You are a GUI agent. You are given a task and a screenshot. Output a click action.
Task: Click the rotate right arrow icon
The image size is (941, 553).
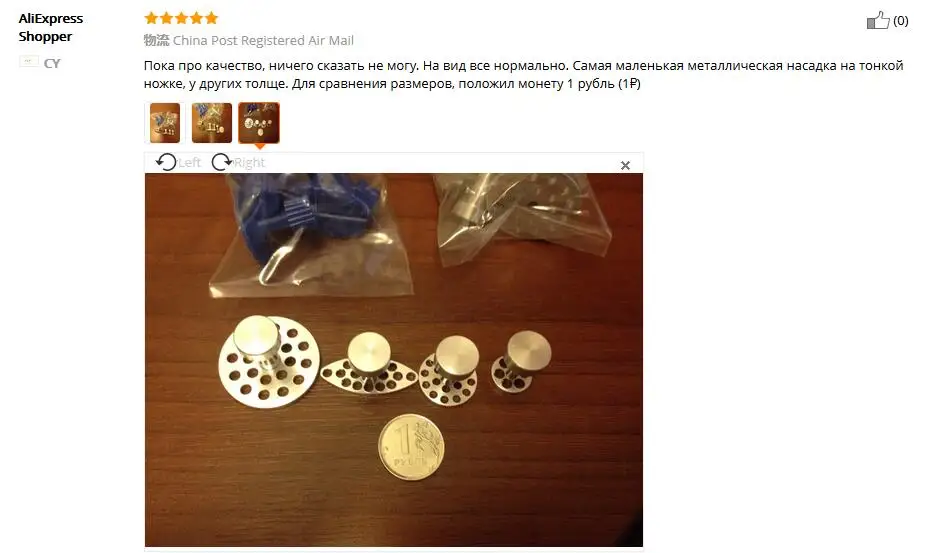point(221,162)
